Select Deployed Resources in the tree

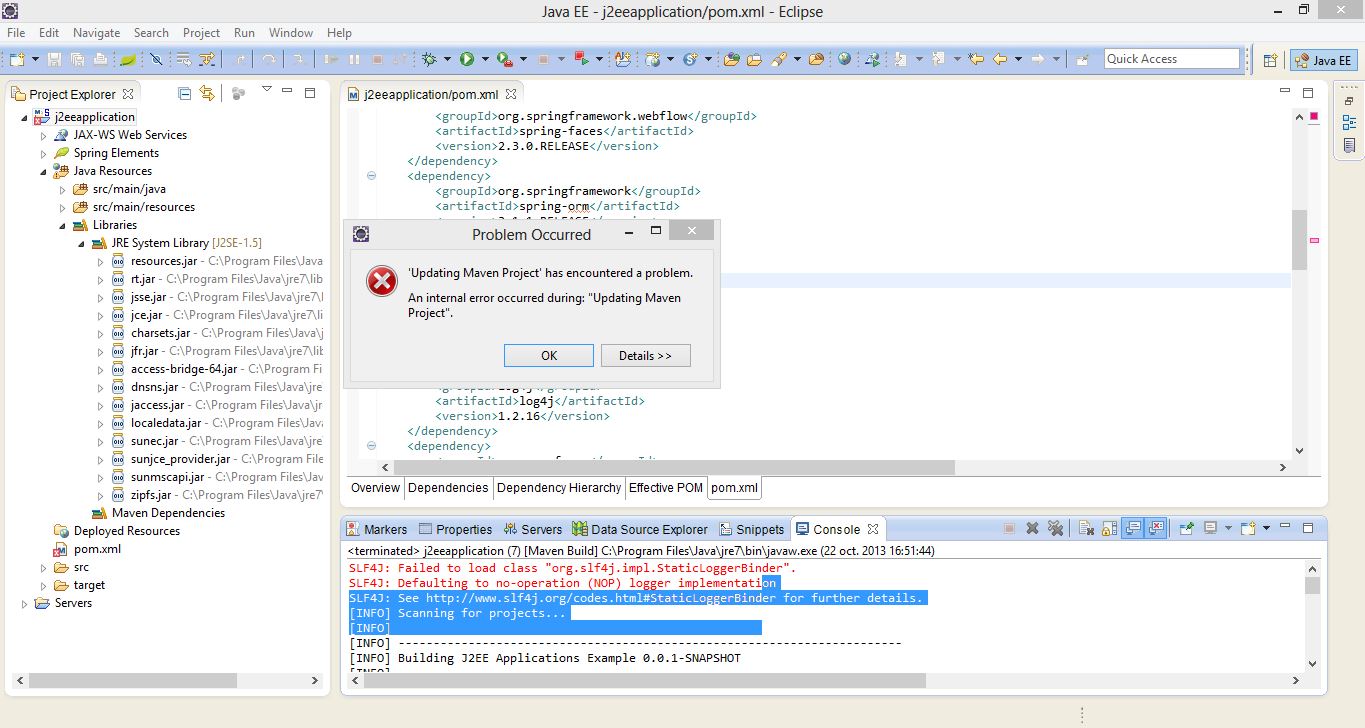click(126, 531)
